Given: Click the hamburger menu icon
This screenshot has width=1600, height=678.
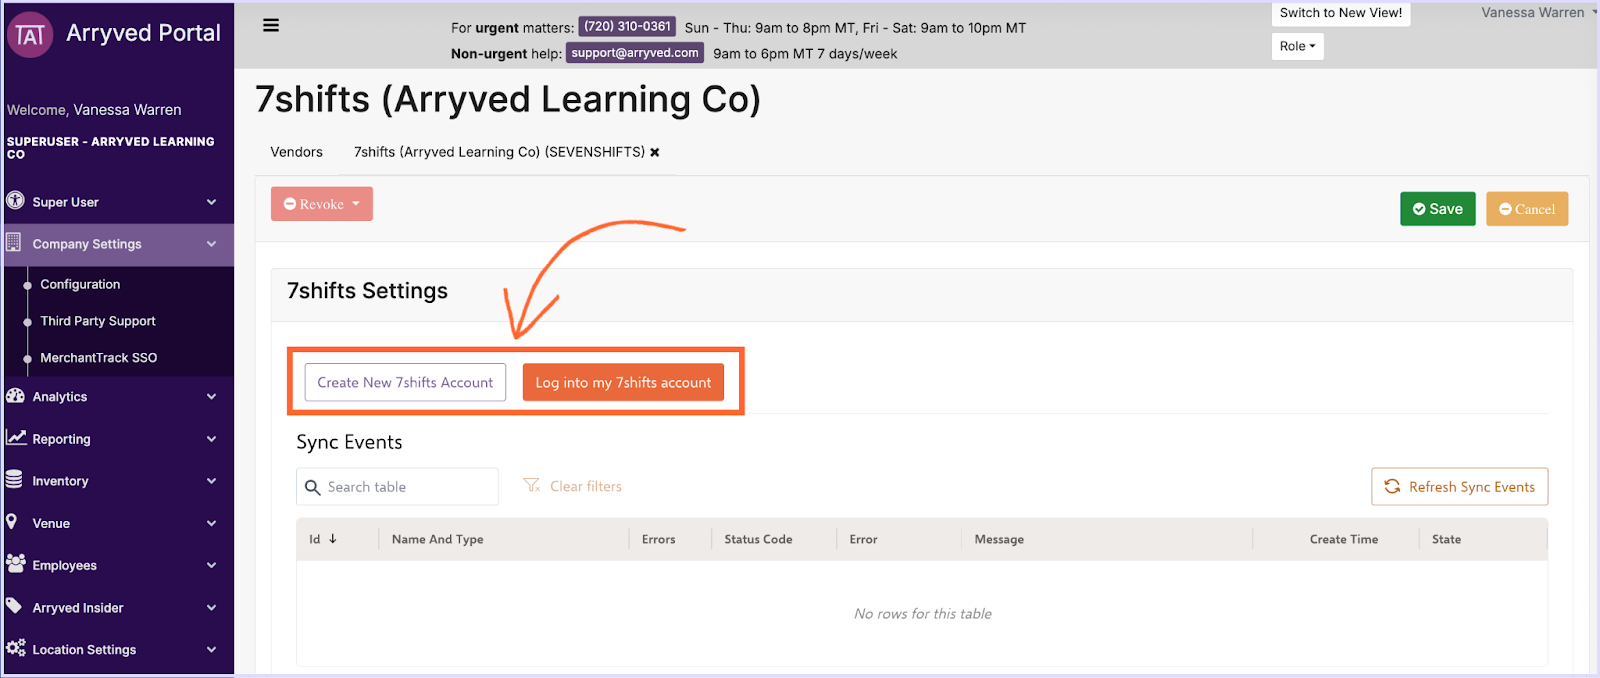Looking at the screenshot, I should click(x=271, y=26).
